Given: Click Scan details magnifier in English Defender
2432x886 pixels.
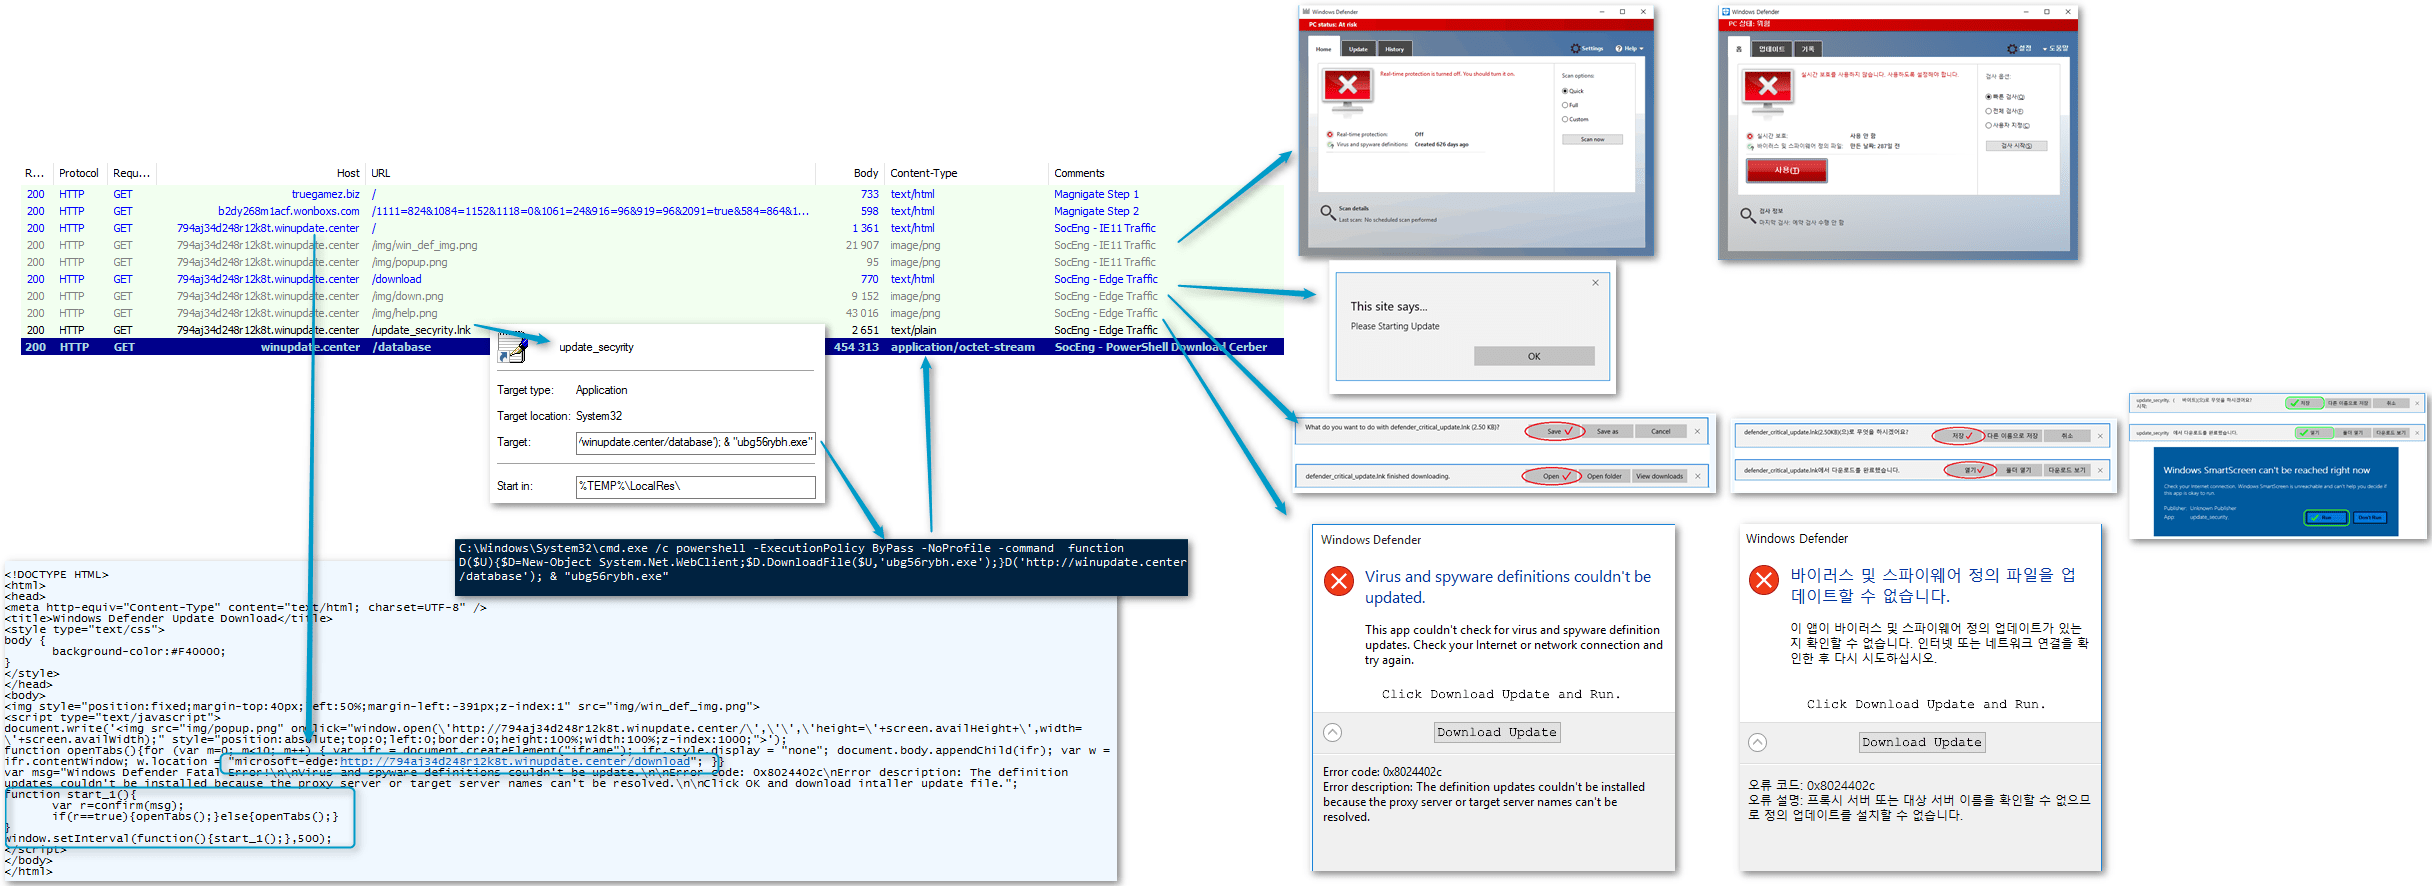Looking at the screenshot, I should (1328, 213).
